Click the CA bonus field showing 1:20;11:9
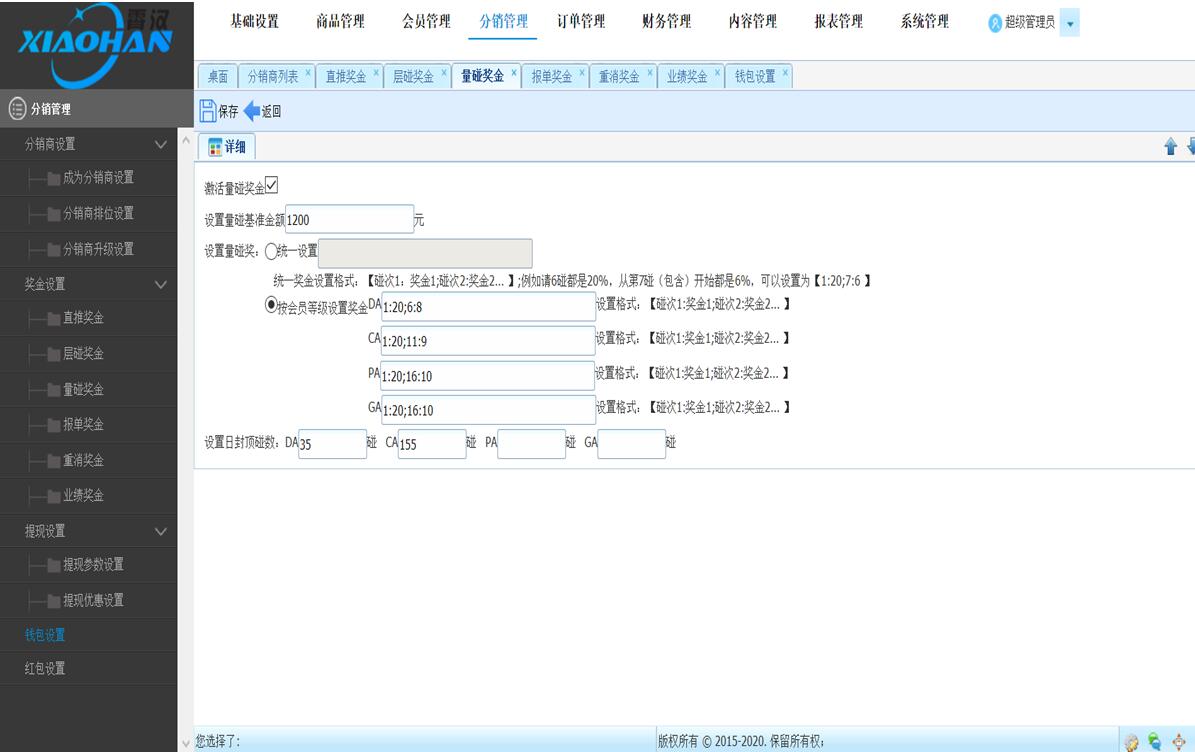The image size is (1195, 752). pos(488,341)
